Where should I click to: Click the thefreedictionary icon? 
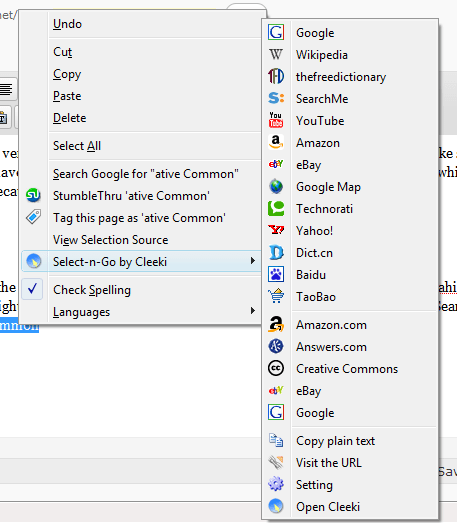276,76
